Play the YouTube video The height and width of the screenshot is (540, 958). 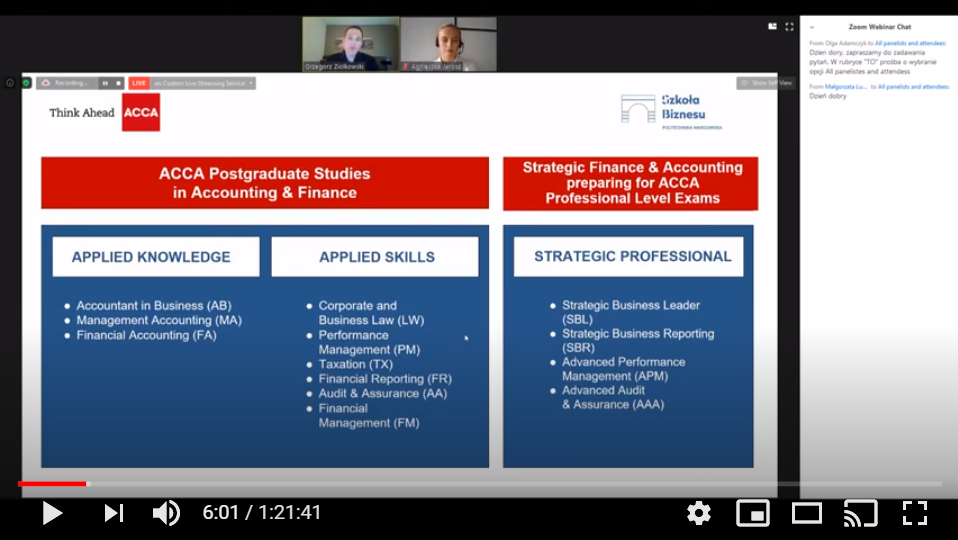(x=52, y=513)
